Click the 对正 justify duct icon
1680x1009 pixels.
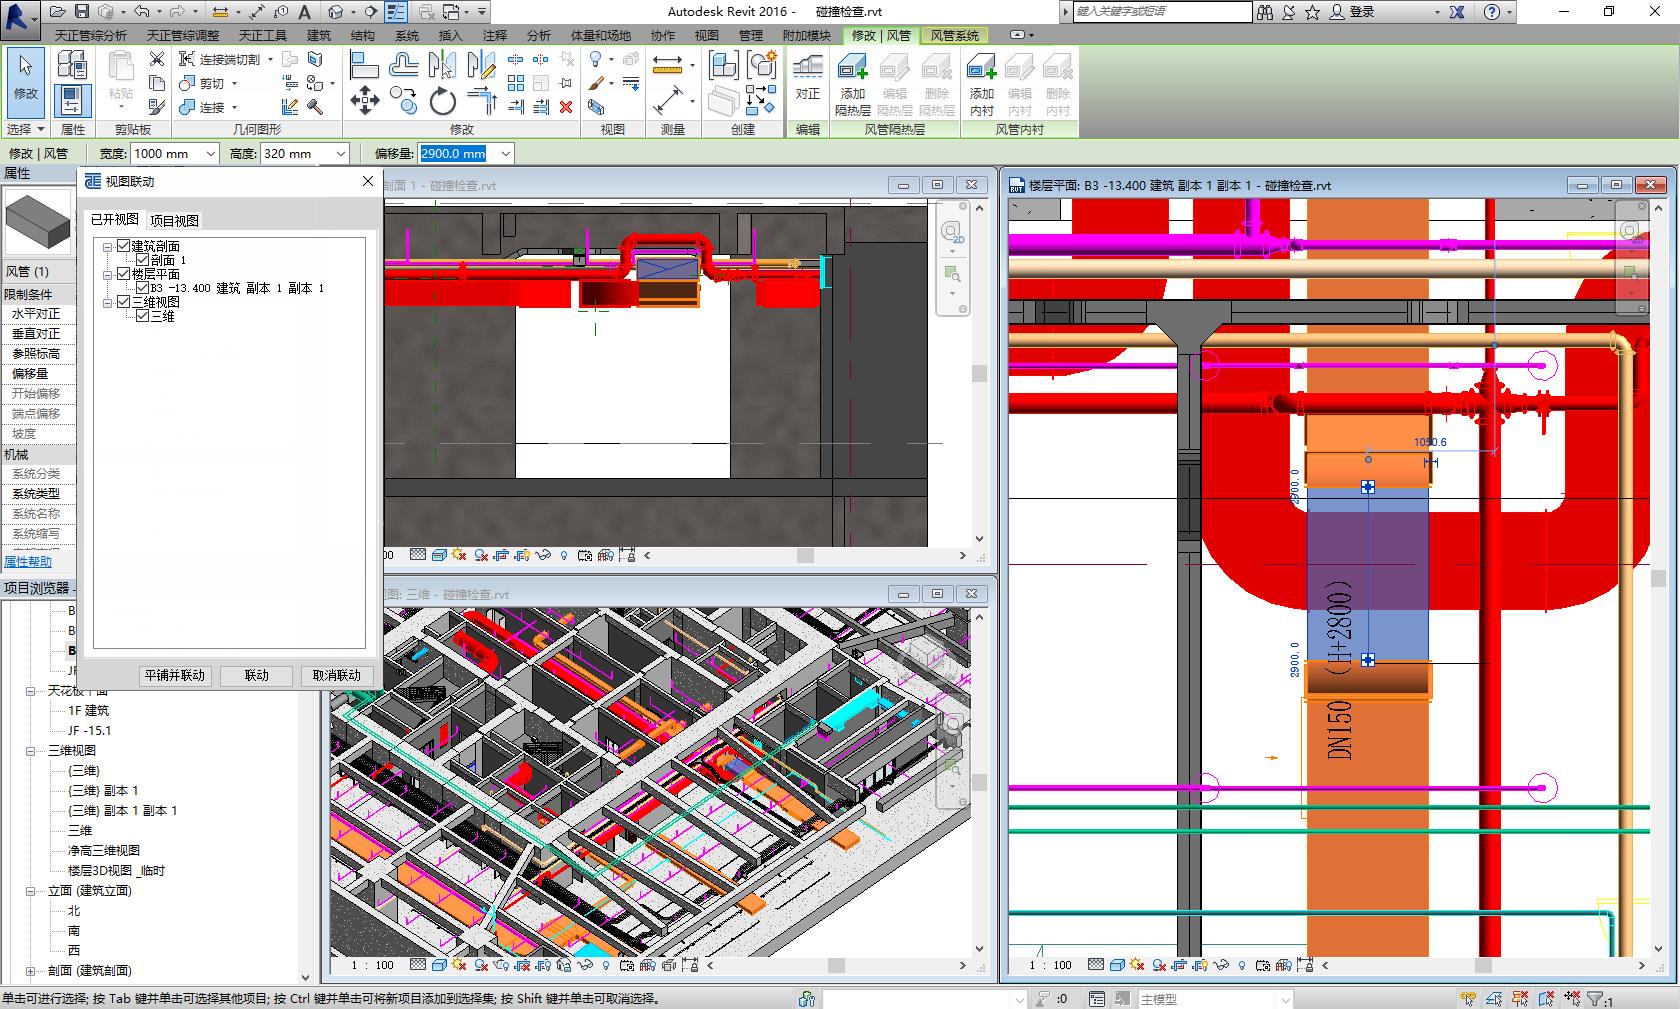coord(807,78)
